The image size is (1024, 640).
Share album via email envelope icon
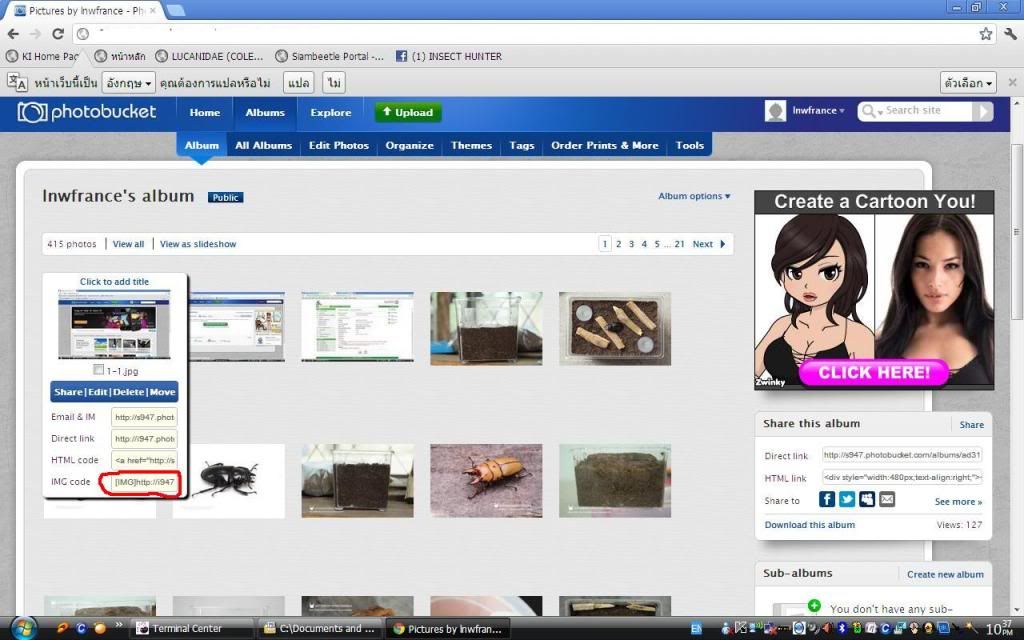pyautogui.click(x=887, y=499)
